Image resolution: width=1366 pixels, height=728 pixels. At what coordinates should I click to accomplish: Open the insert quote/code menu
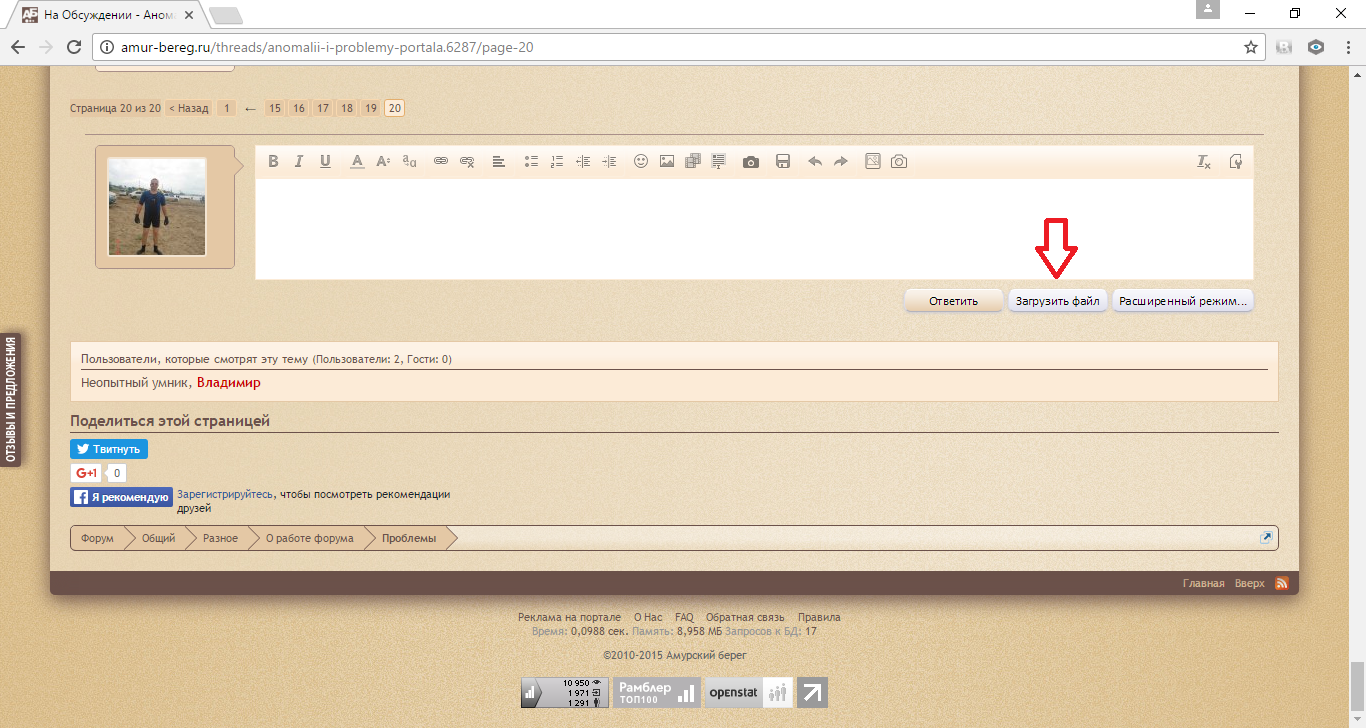tap(719, 162)
